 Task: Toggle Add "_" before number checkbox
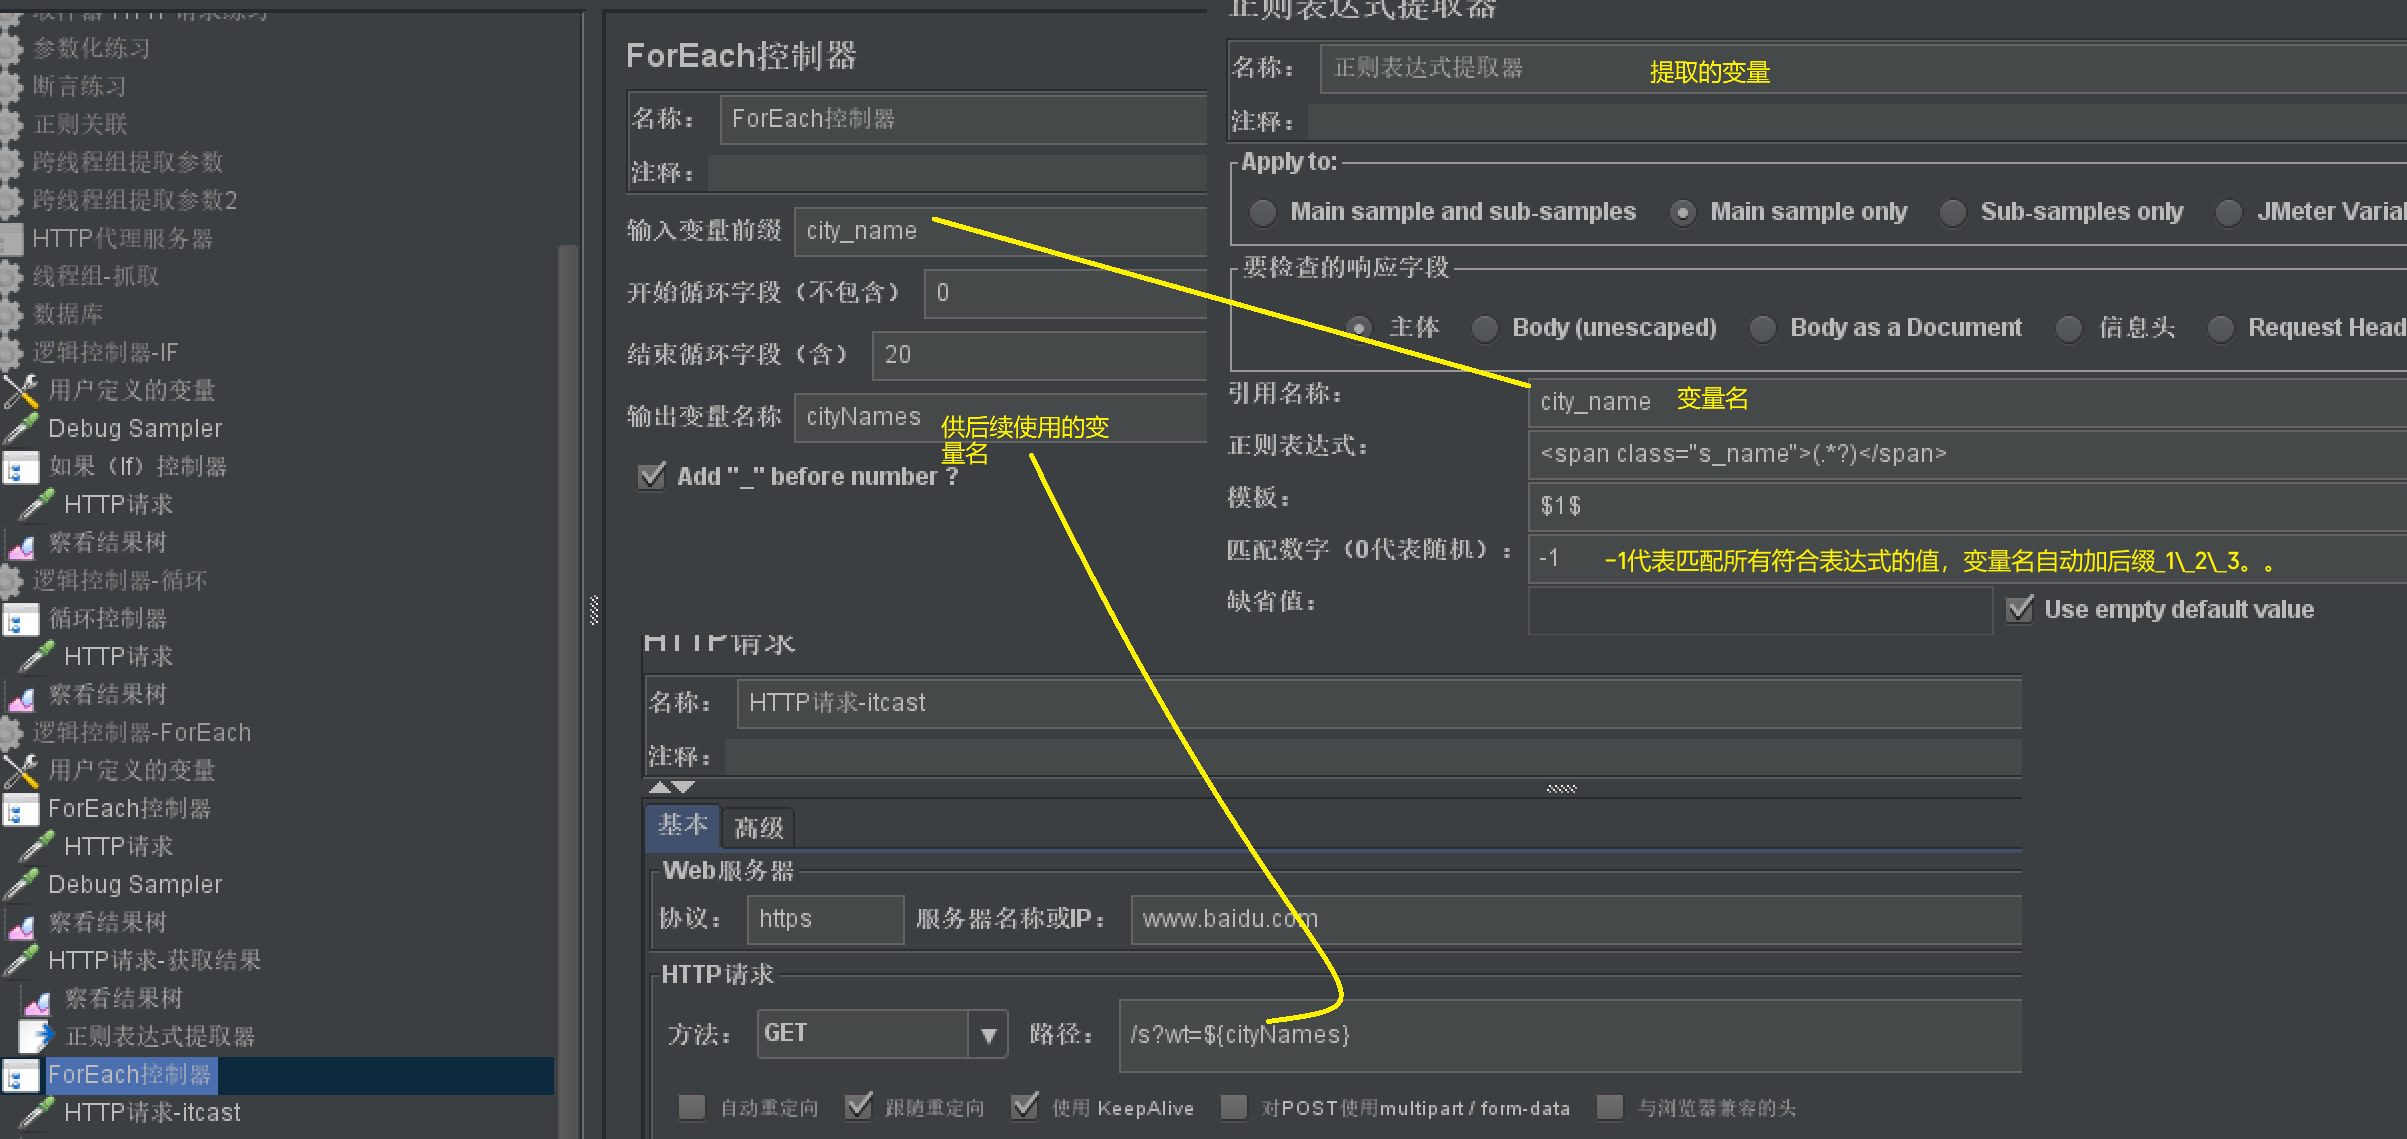click(x=652, y=476)
